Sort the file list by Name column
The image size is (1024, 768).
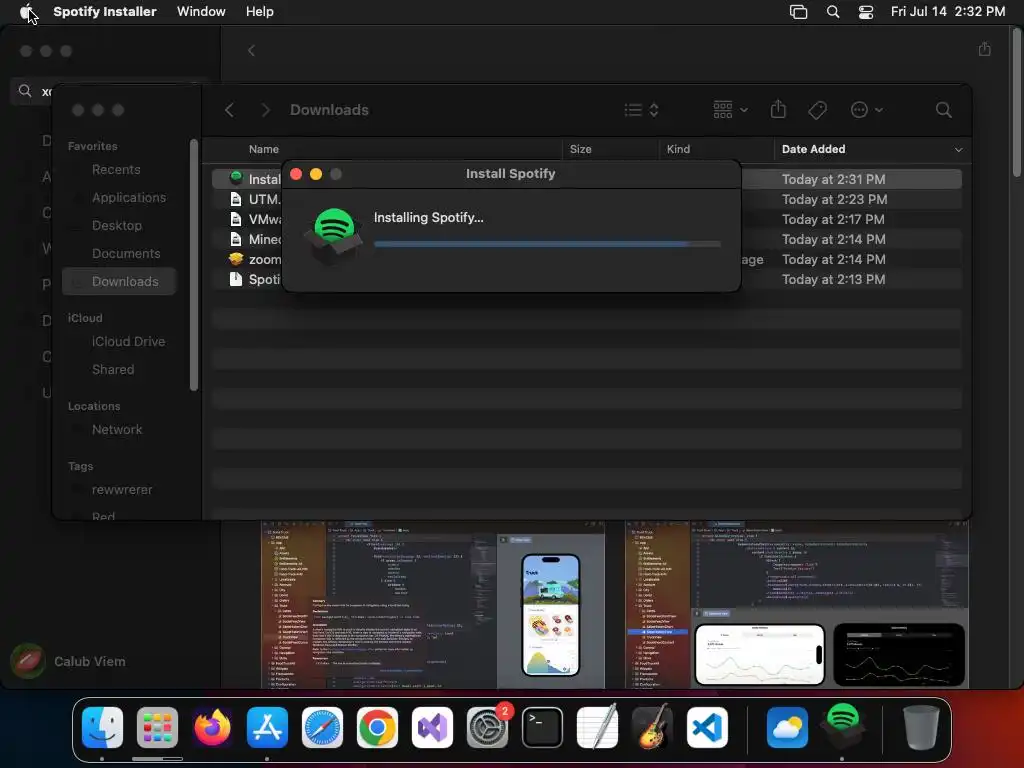point(263,149)
